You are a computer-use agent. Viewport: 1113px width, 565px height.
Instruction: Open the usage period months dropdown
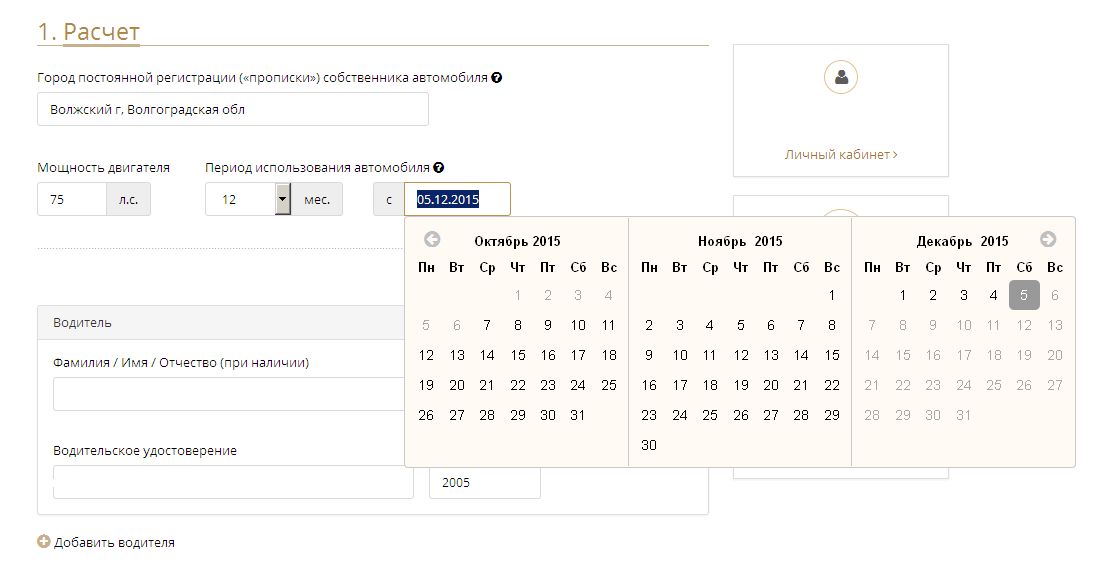[x=283, y=199]
